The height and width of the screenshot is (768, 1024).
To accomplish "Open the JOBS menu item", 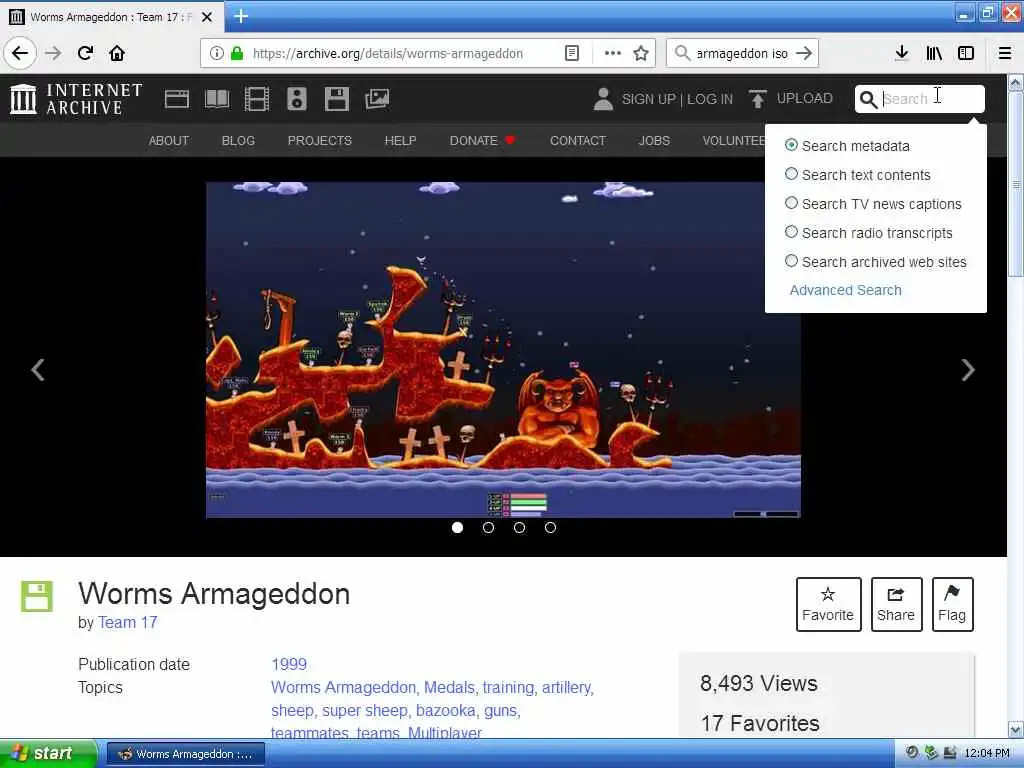I will point(654,140).
